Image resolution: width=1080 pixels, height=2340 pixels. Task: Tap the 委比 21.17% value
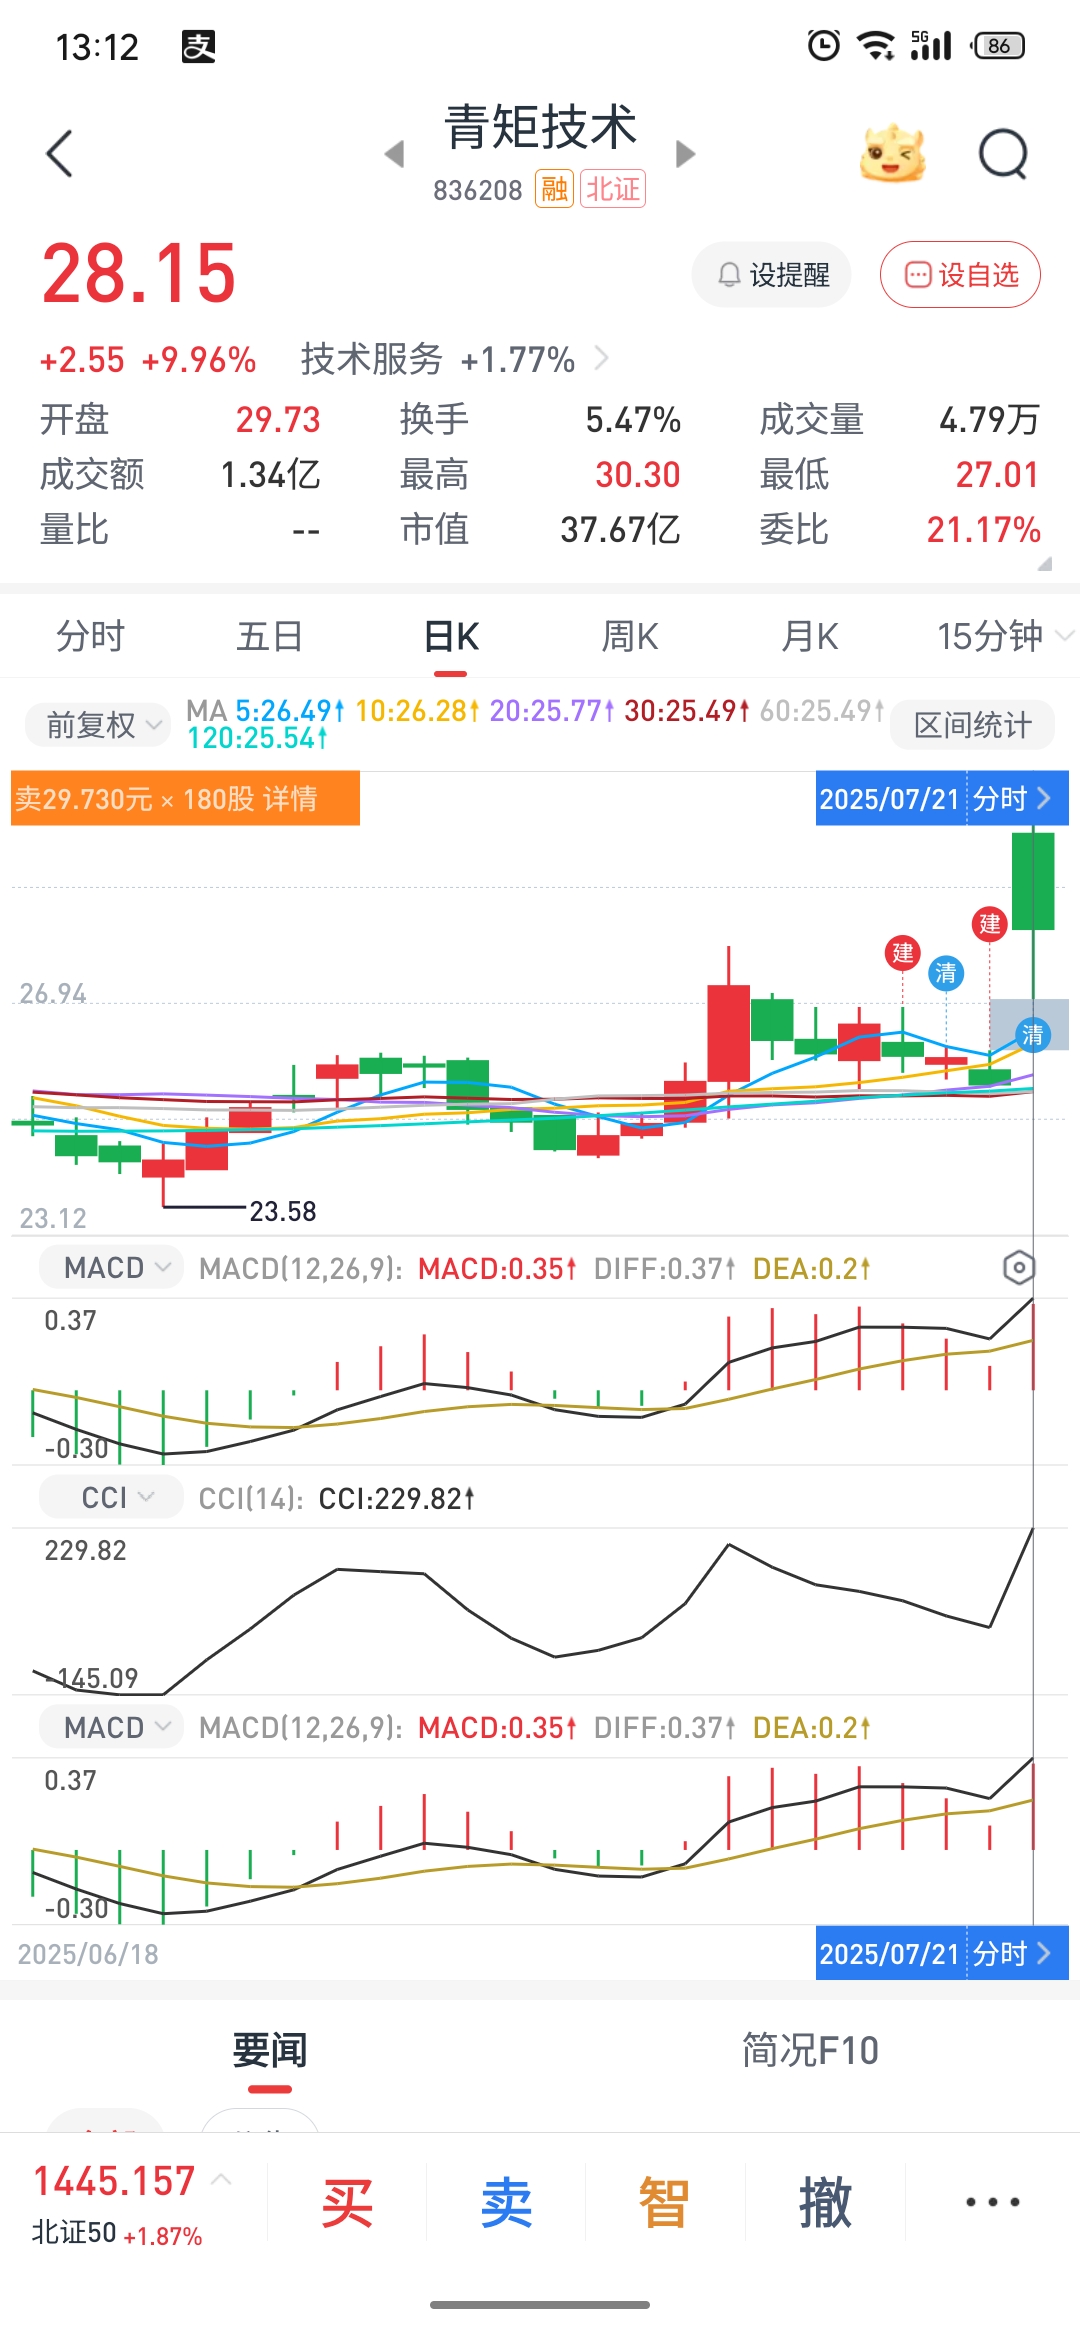(984, 530)
